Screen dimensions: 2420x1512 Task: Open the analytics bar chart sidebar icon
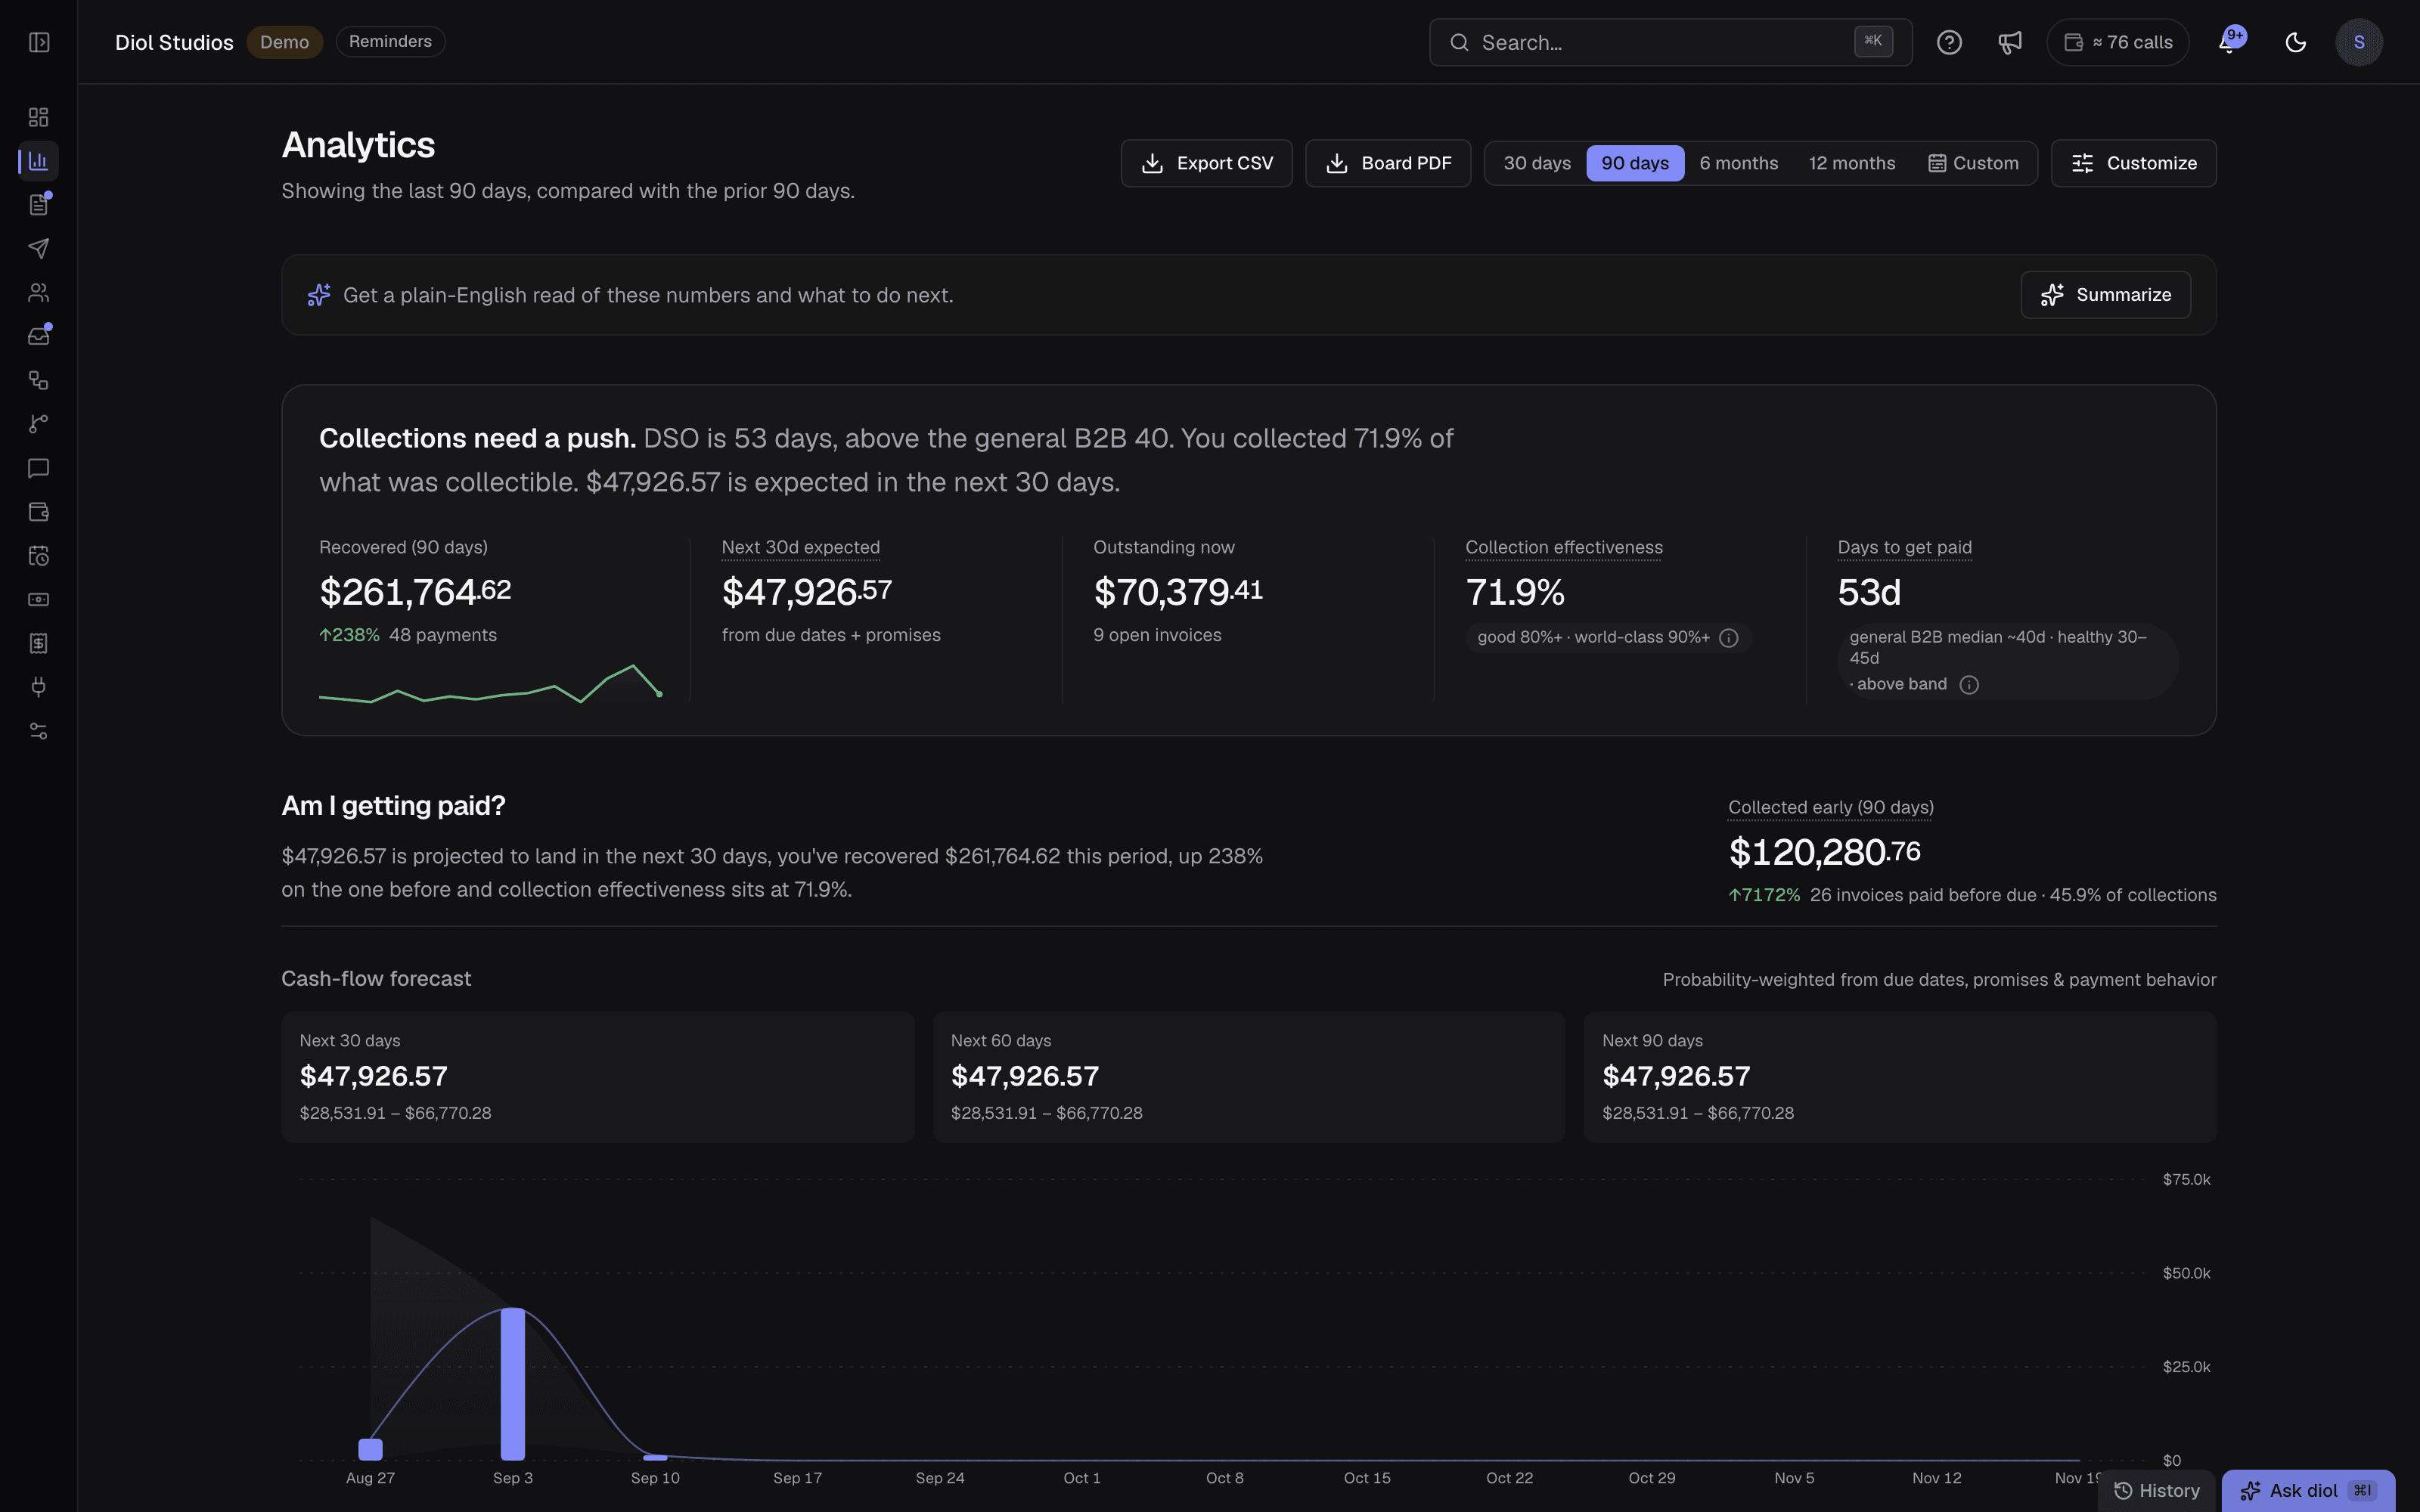(x=39, y=161)
